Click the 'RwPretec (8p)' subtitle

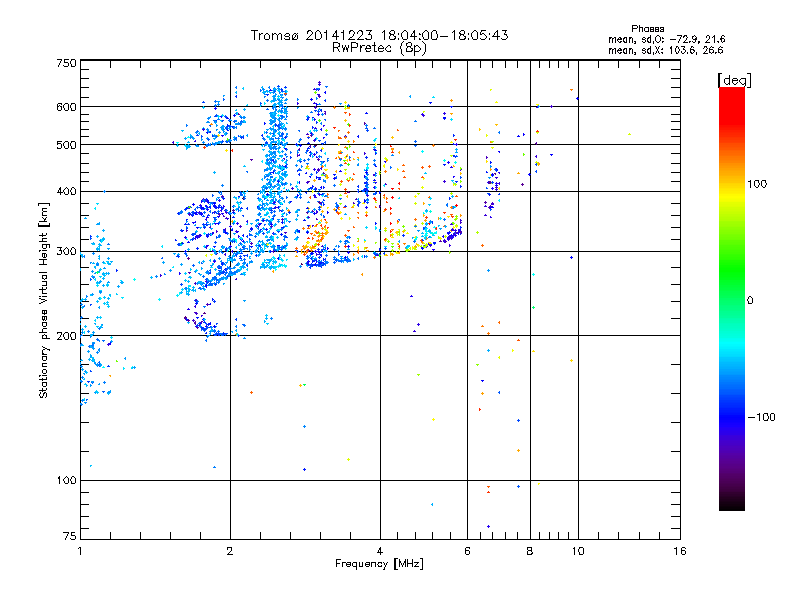coord(379,48)
